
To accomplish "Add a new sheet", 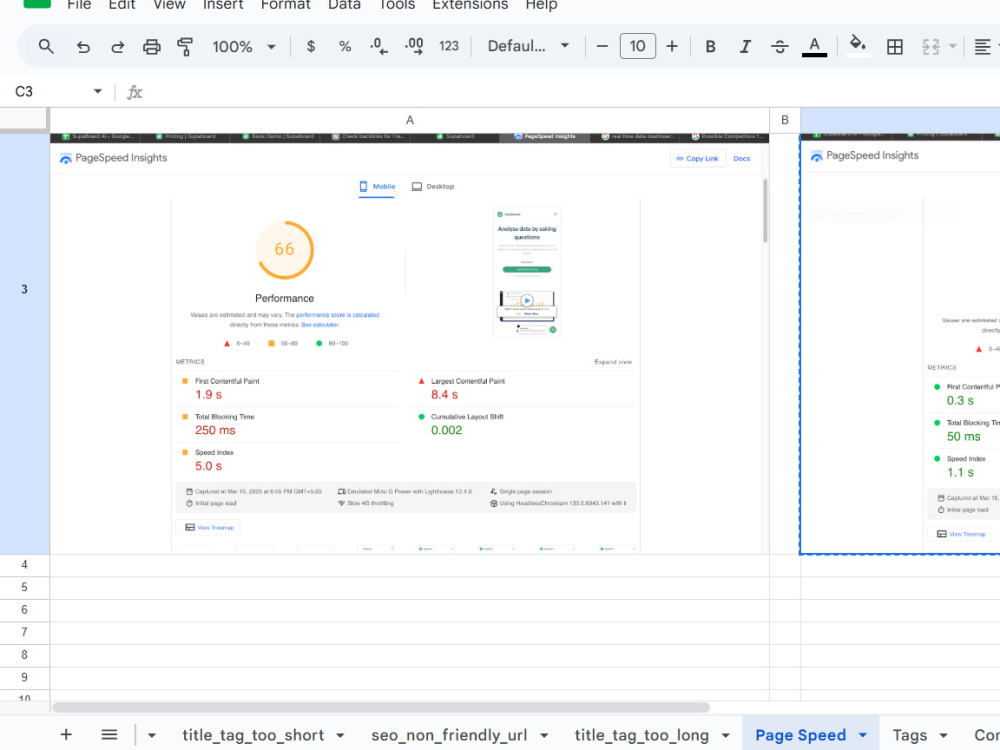I will 66,735.
